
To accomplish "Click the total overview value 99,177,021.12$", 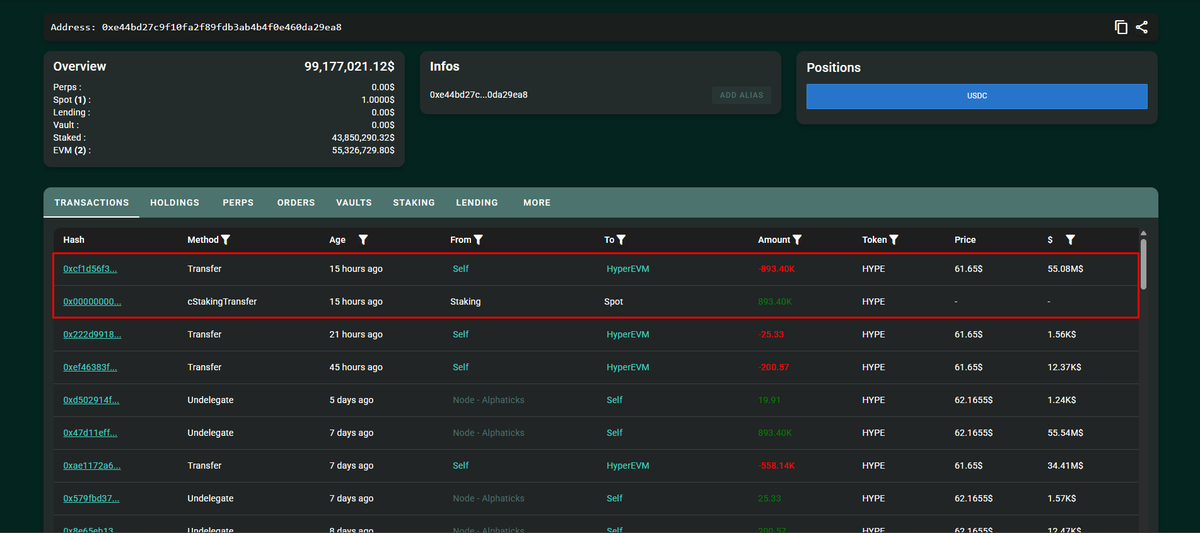I will click(x=349, y=67).
